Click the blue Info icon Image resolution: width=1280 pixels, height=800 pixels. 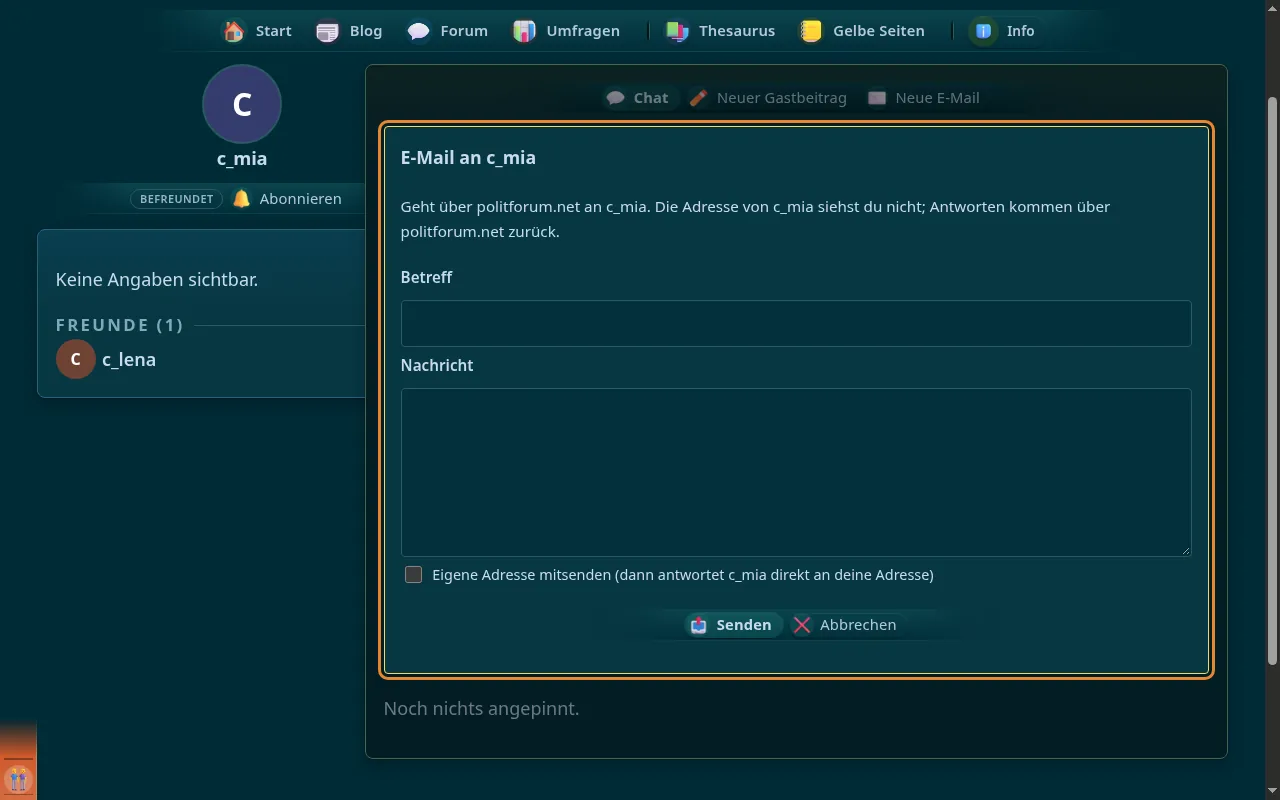click(x=984, y=31)
